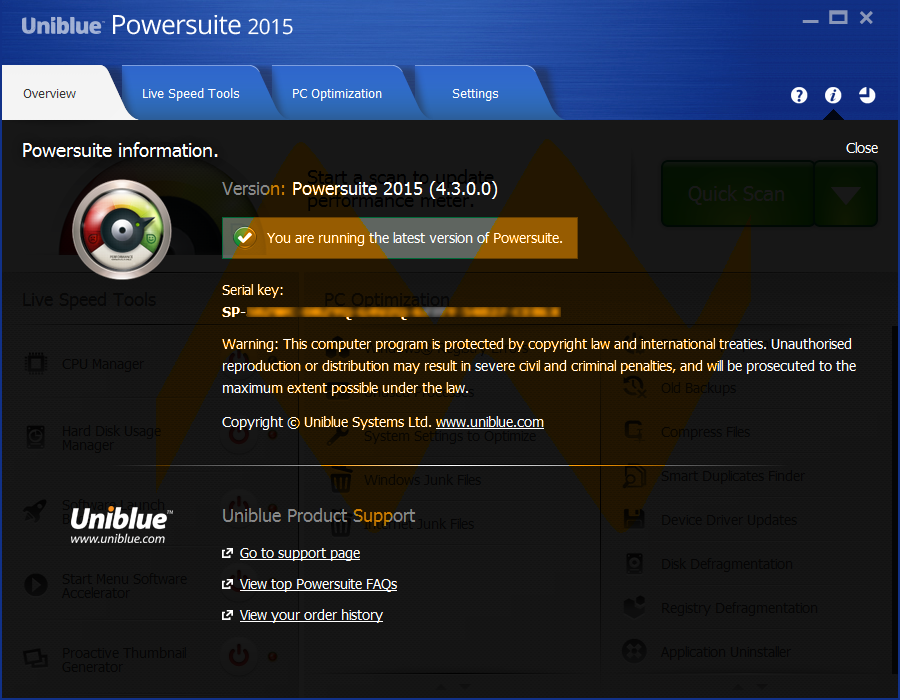This screenshot has width=900, height=700.
Task: Open the Settings tab
Action: click(475, 94)
